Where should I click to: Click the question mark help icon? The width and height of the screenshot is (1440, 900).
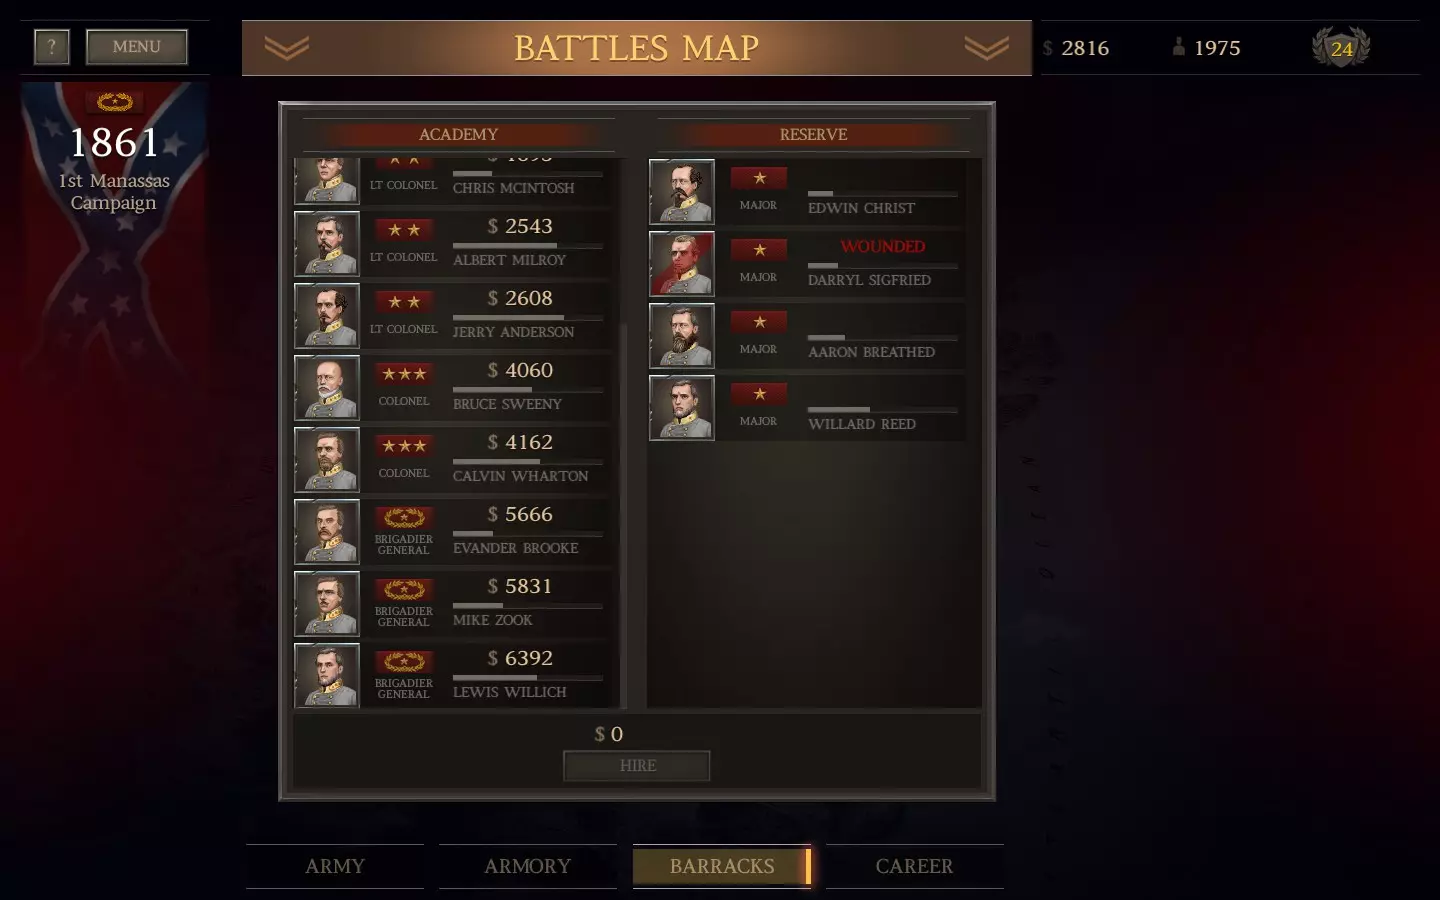click(x=52, y=47)
